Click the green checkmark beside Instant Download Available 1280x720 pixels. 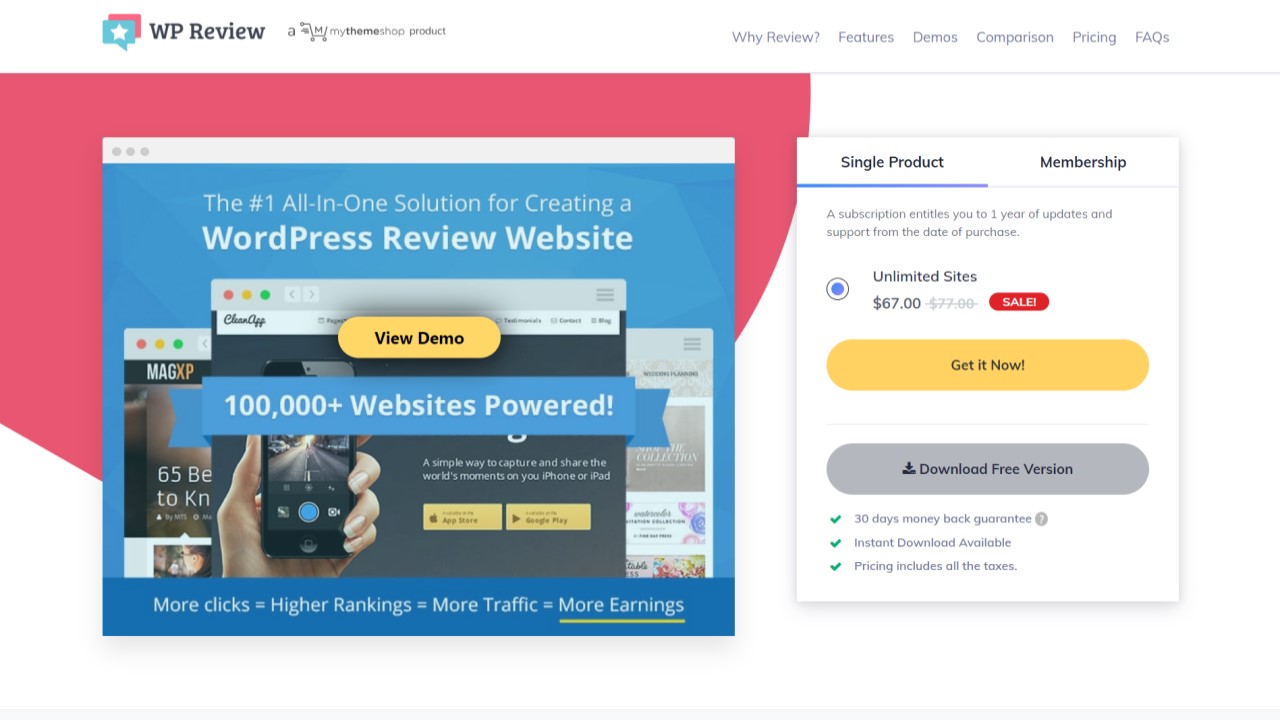pyautogui.click(x=836, y=542)
